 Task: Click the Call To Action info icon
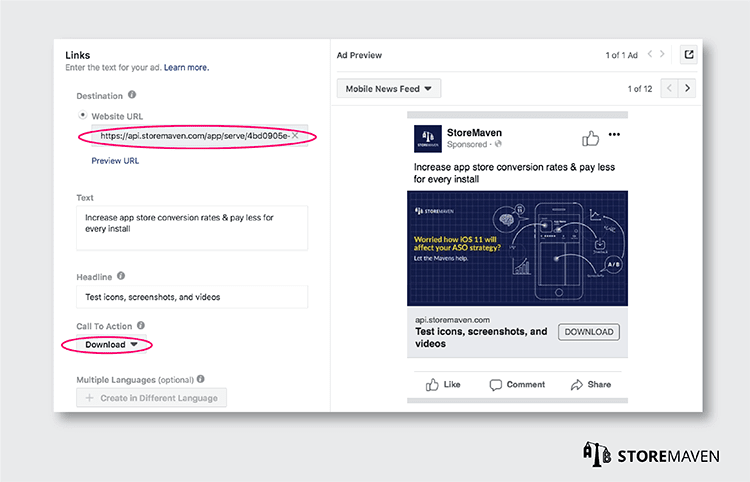[141, 325]
